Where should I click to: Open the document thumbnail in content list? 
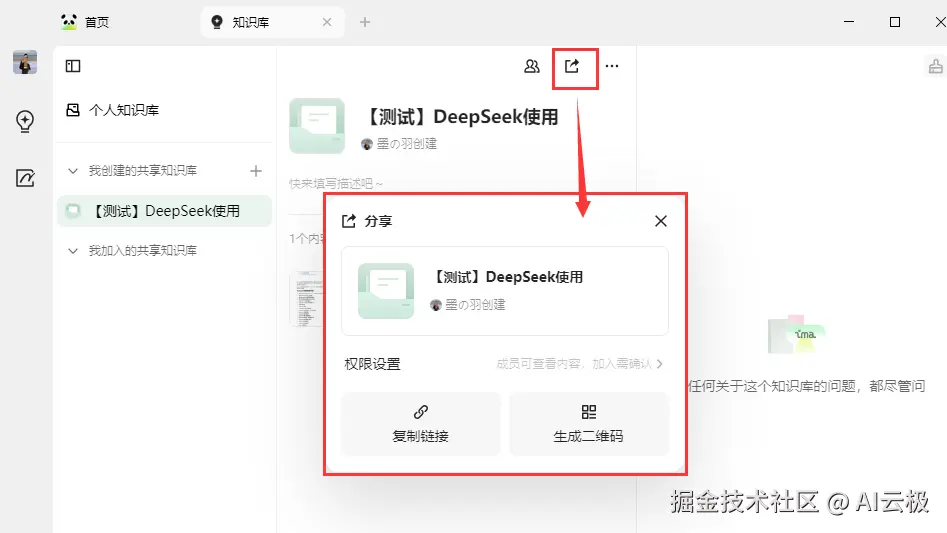tap(306, 298)
